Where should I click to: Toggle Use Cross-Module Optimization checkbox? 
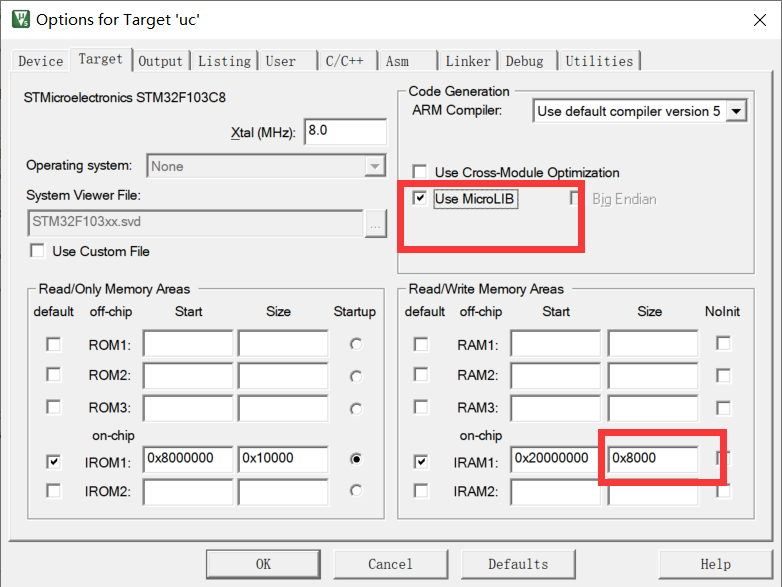(x=420, y=172)
